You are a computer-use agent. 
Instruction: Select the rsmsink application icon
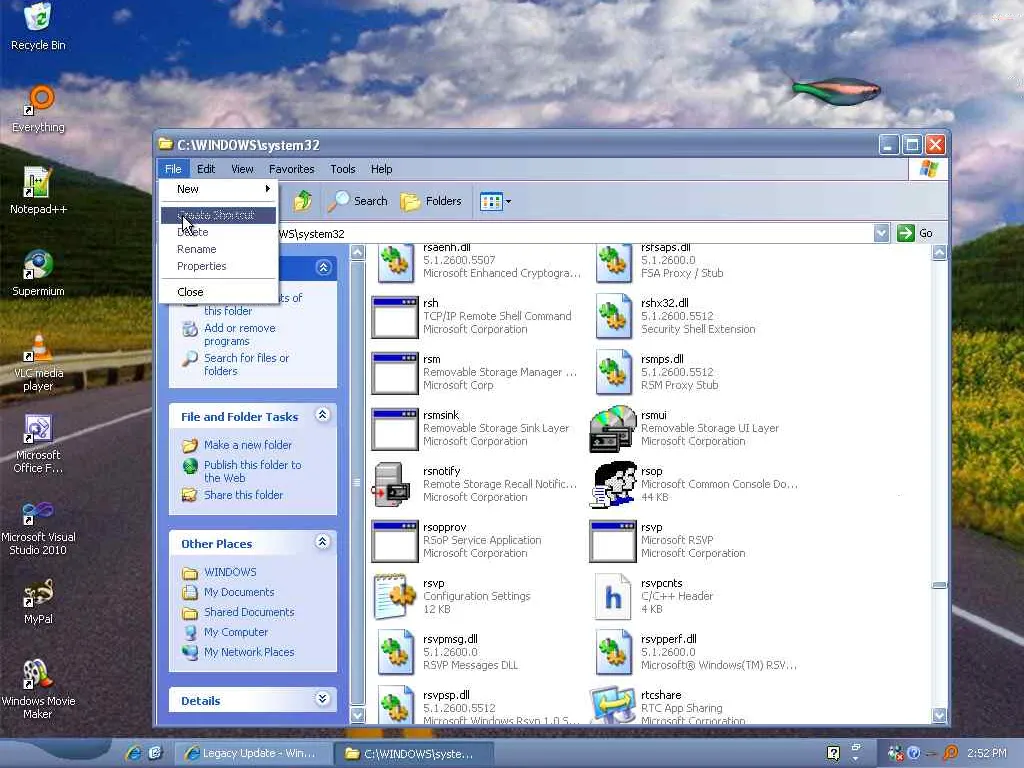(394, 430)
